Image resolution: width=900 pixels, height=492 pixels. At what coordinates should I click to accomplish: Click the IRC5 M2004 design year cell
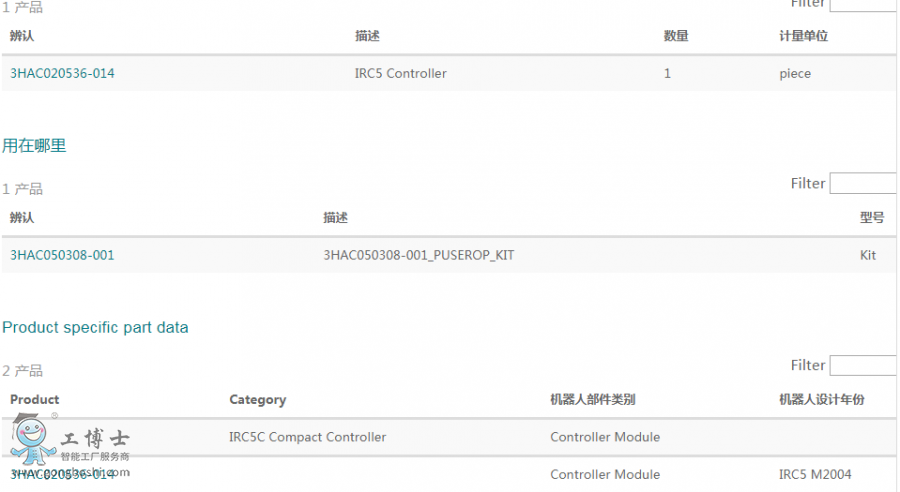[815, 474]
